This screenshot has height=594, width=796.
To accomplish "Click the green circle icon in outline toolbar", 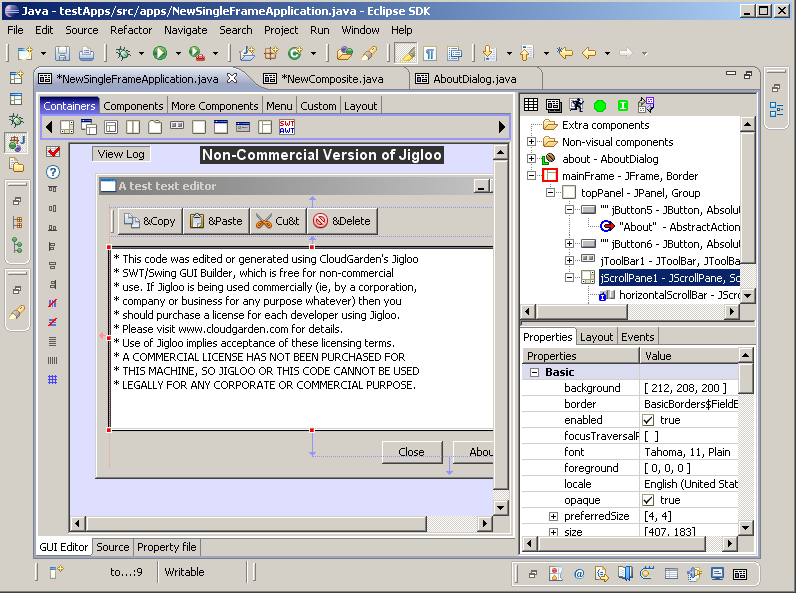I will (x=599, y=105).
